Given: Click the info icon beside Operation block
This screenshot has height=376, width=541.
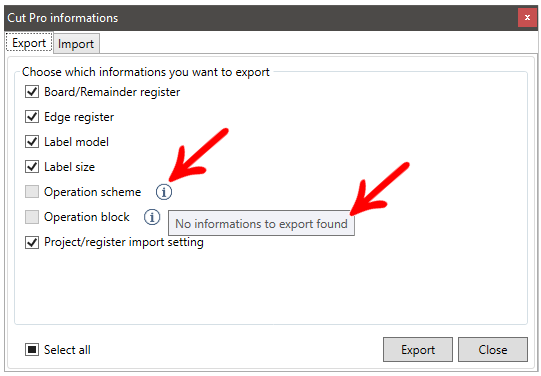Looking at the screenshot, I should click(x=152, y=217).
